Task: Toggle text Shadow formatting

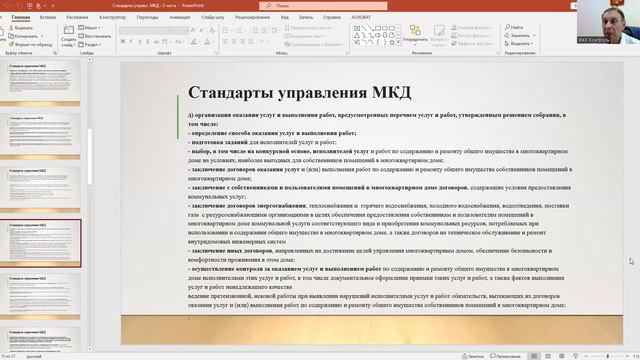Action: click(148, 42)
